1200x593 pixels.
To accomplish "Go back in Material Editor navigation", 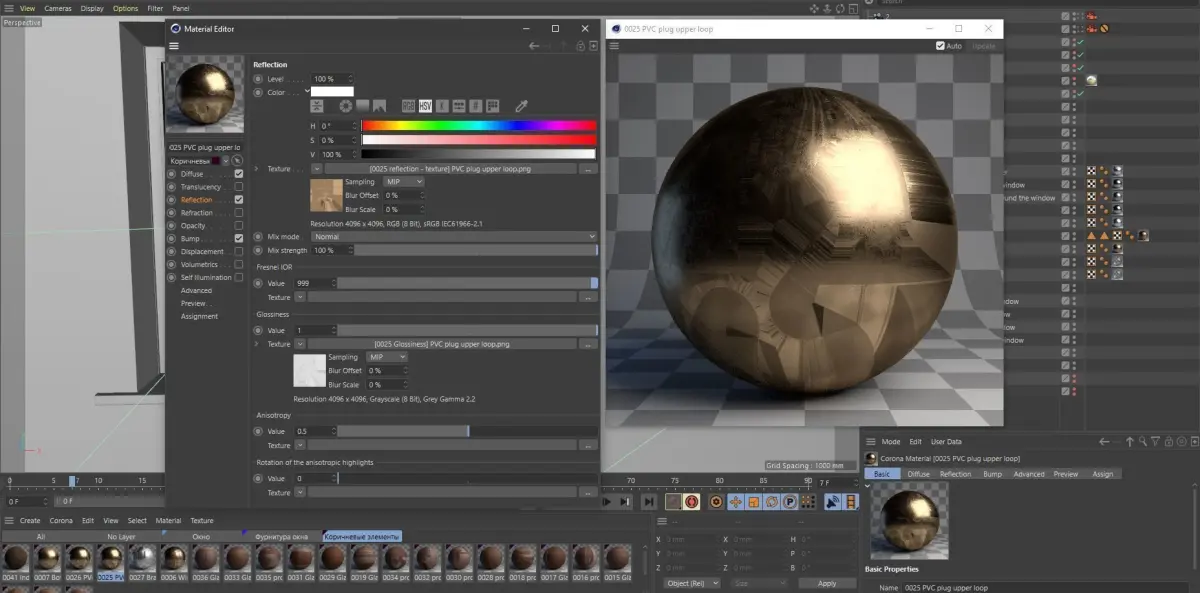I will 534,46.
